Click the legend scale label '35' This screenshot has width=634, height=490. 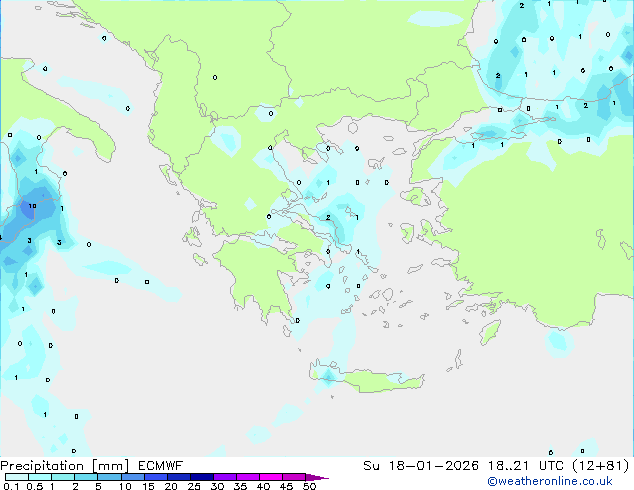[240, 486]
